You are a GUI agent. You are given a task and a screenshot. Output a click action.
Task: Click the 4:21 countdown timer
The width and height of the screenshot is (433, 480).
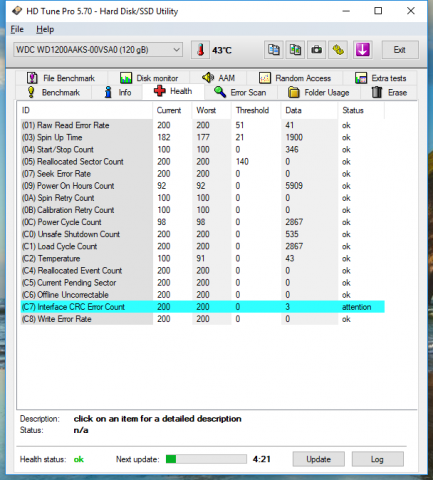(x=262, y=459)
